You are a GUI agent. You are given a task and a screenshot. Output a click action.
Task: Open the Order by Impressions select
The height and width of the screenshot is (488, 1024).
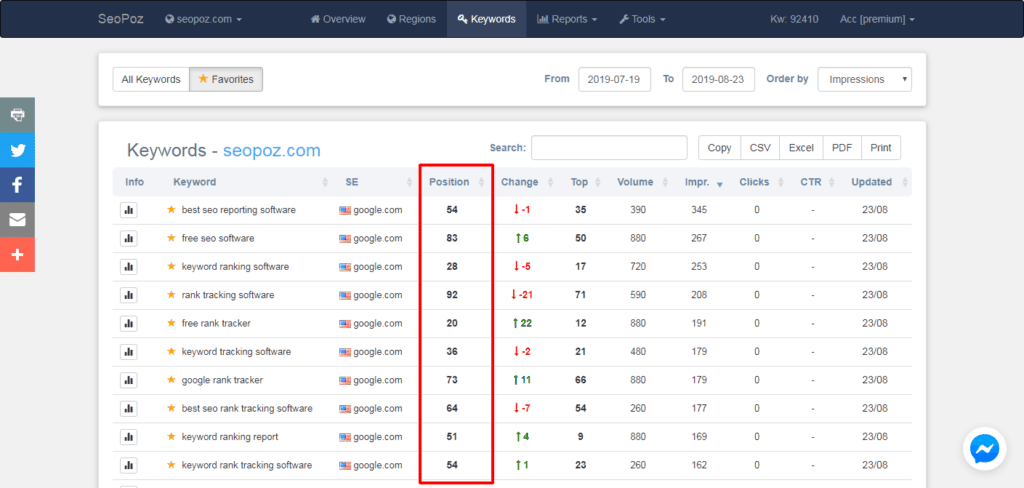865,79
